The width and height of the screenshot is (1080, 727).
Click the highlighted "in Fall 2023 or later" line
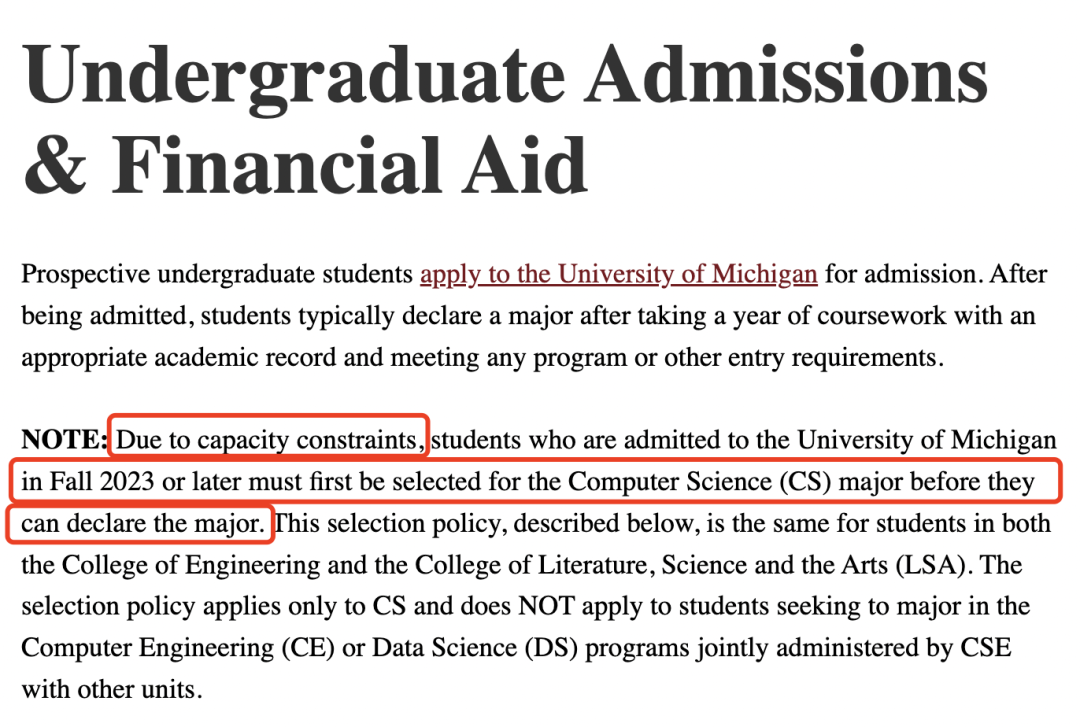(x=534, y=481)
